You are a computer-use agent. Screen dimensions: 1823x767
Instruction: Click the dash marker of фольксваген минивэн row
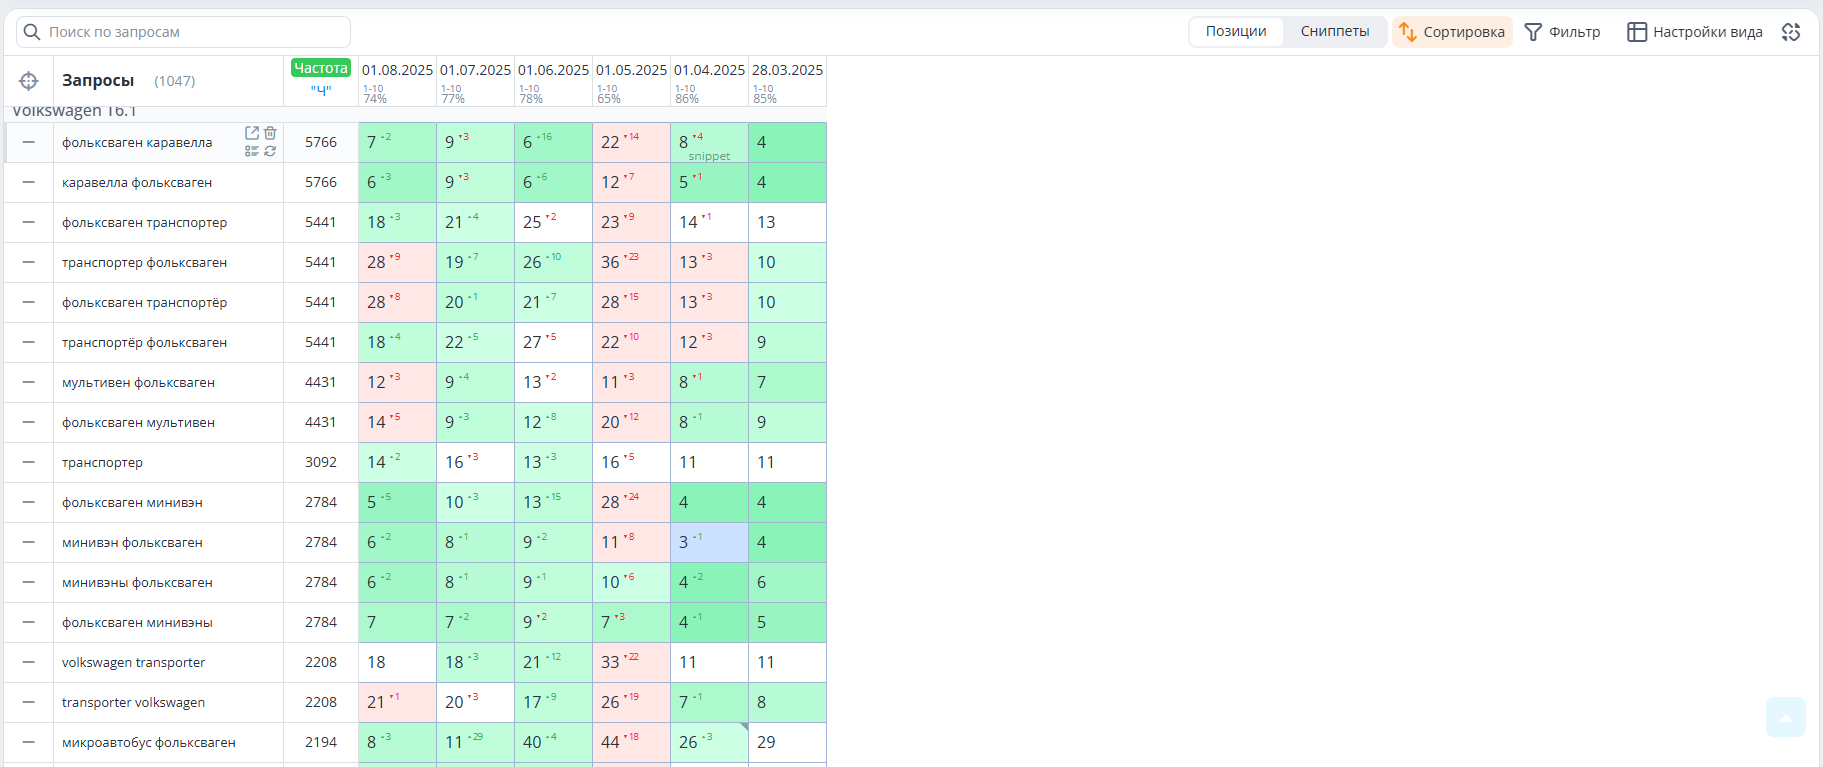tap(29, 502)
